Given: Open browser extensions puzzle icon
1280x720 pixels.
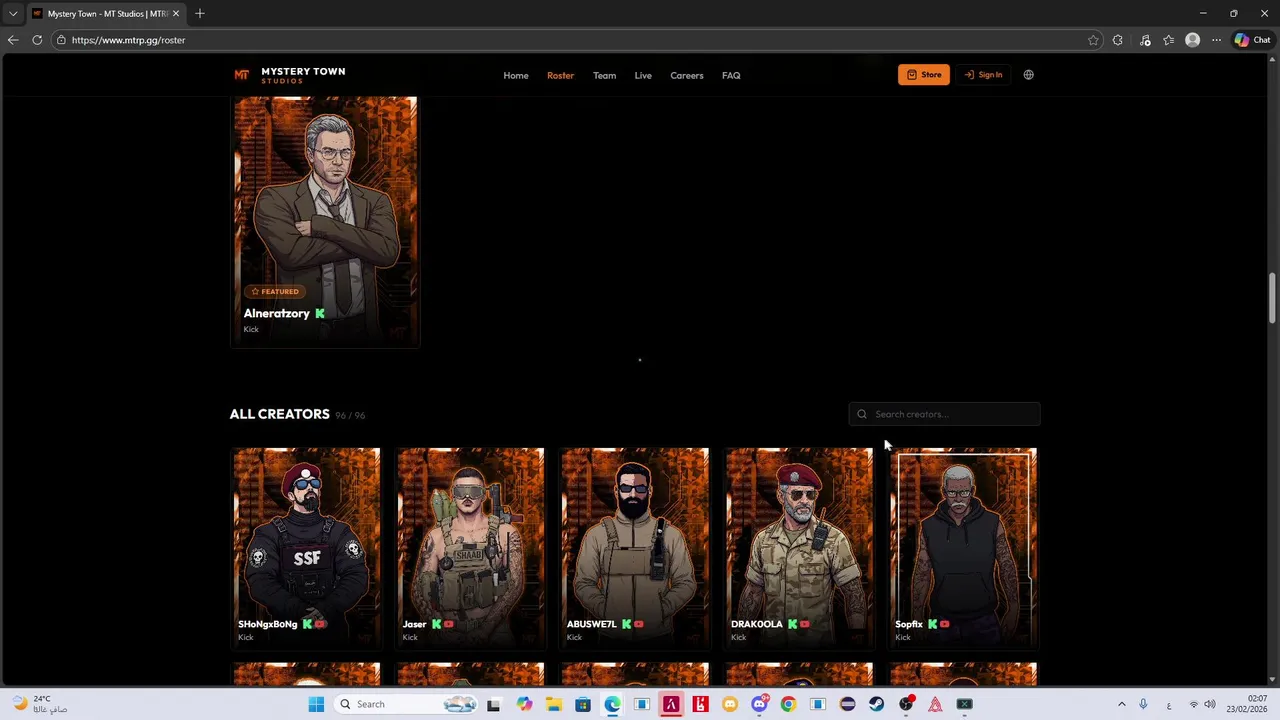Looking at the screenshot, I should [x=1117, y=40].
